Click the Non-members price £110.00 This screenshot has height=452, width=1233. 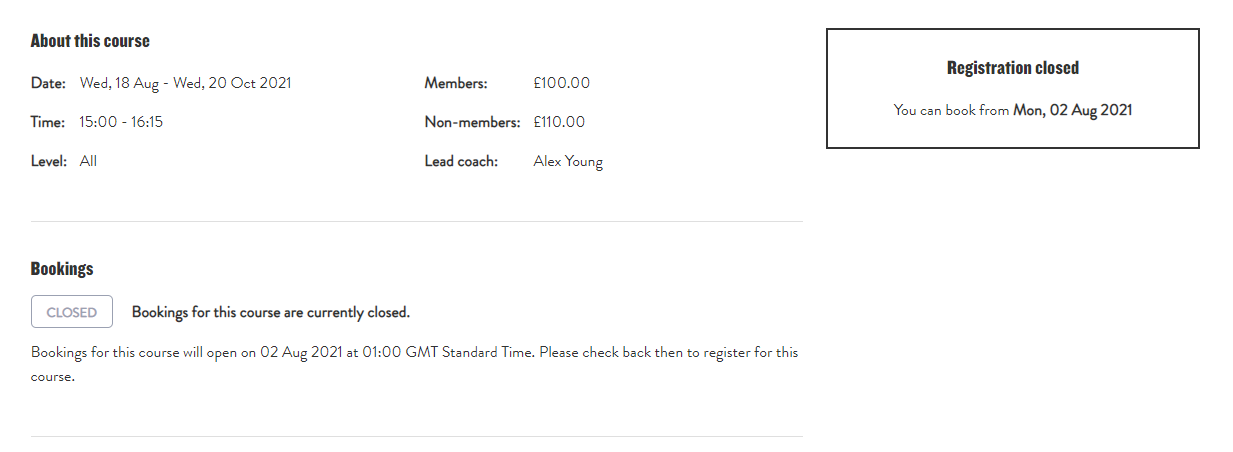click(559, 122)
